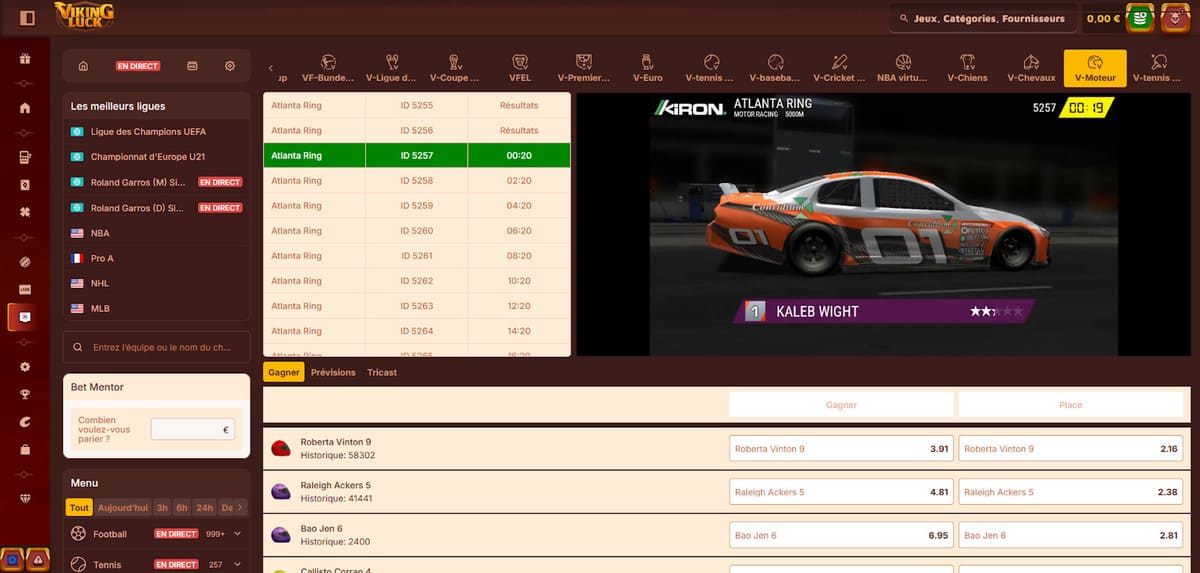Image resolution: width=1200 pixels, height=573 pixels.
Task: Filter menu by Tout
Action: (79, 507)
